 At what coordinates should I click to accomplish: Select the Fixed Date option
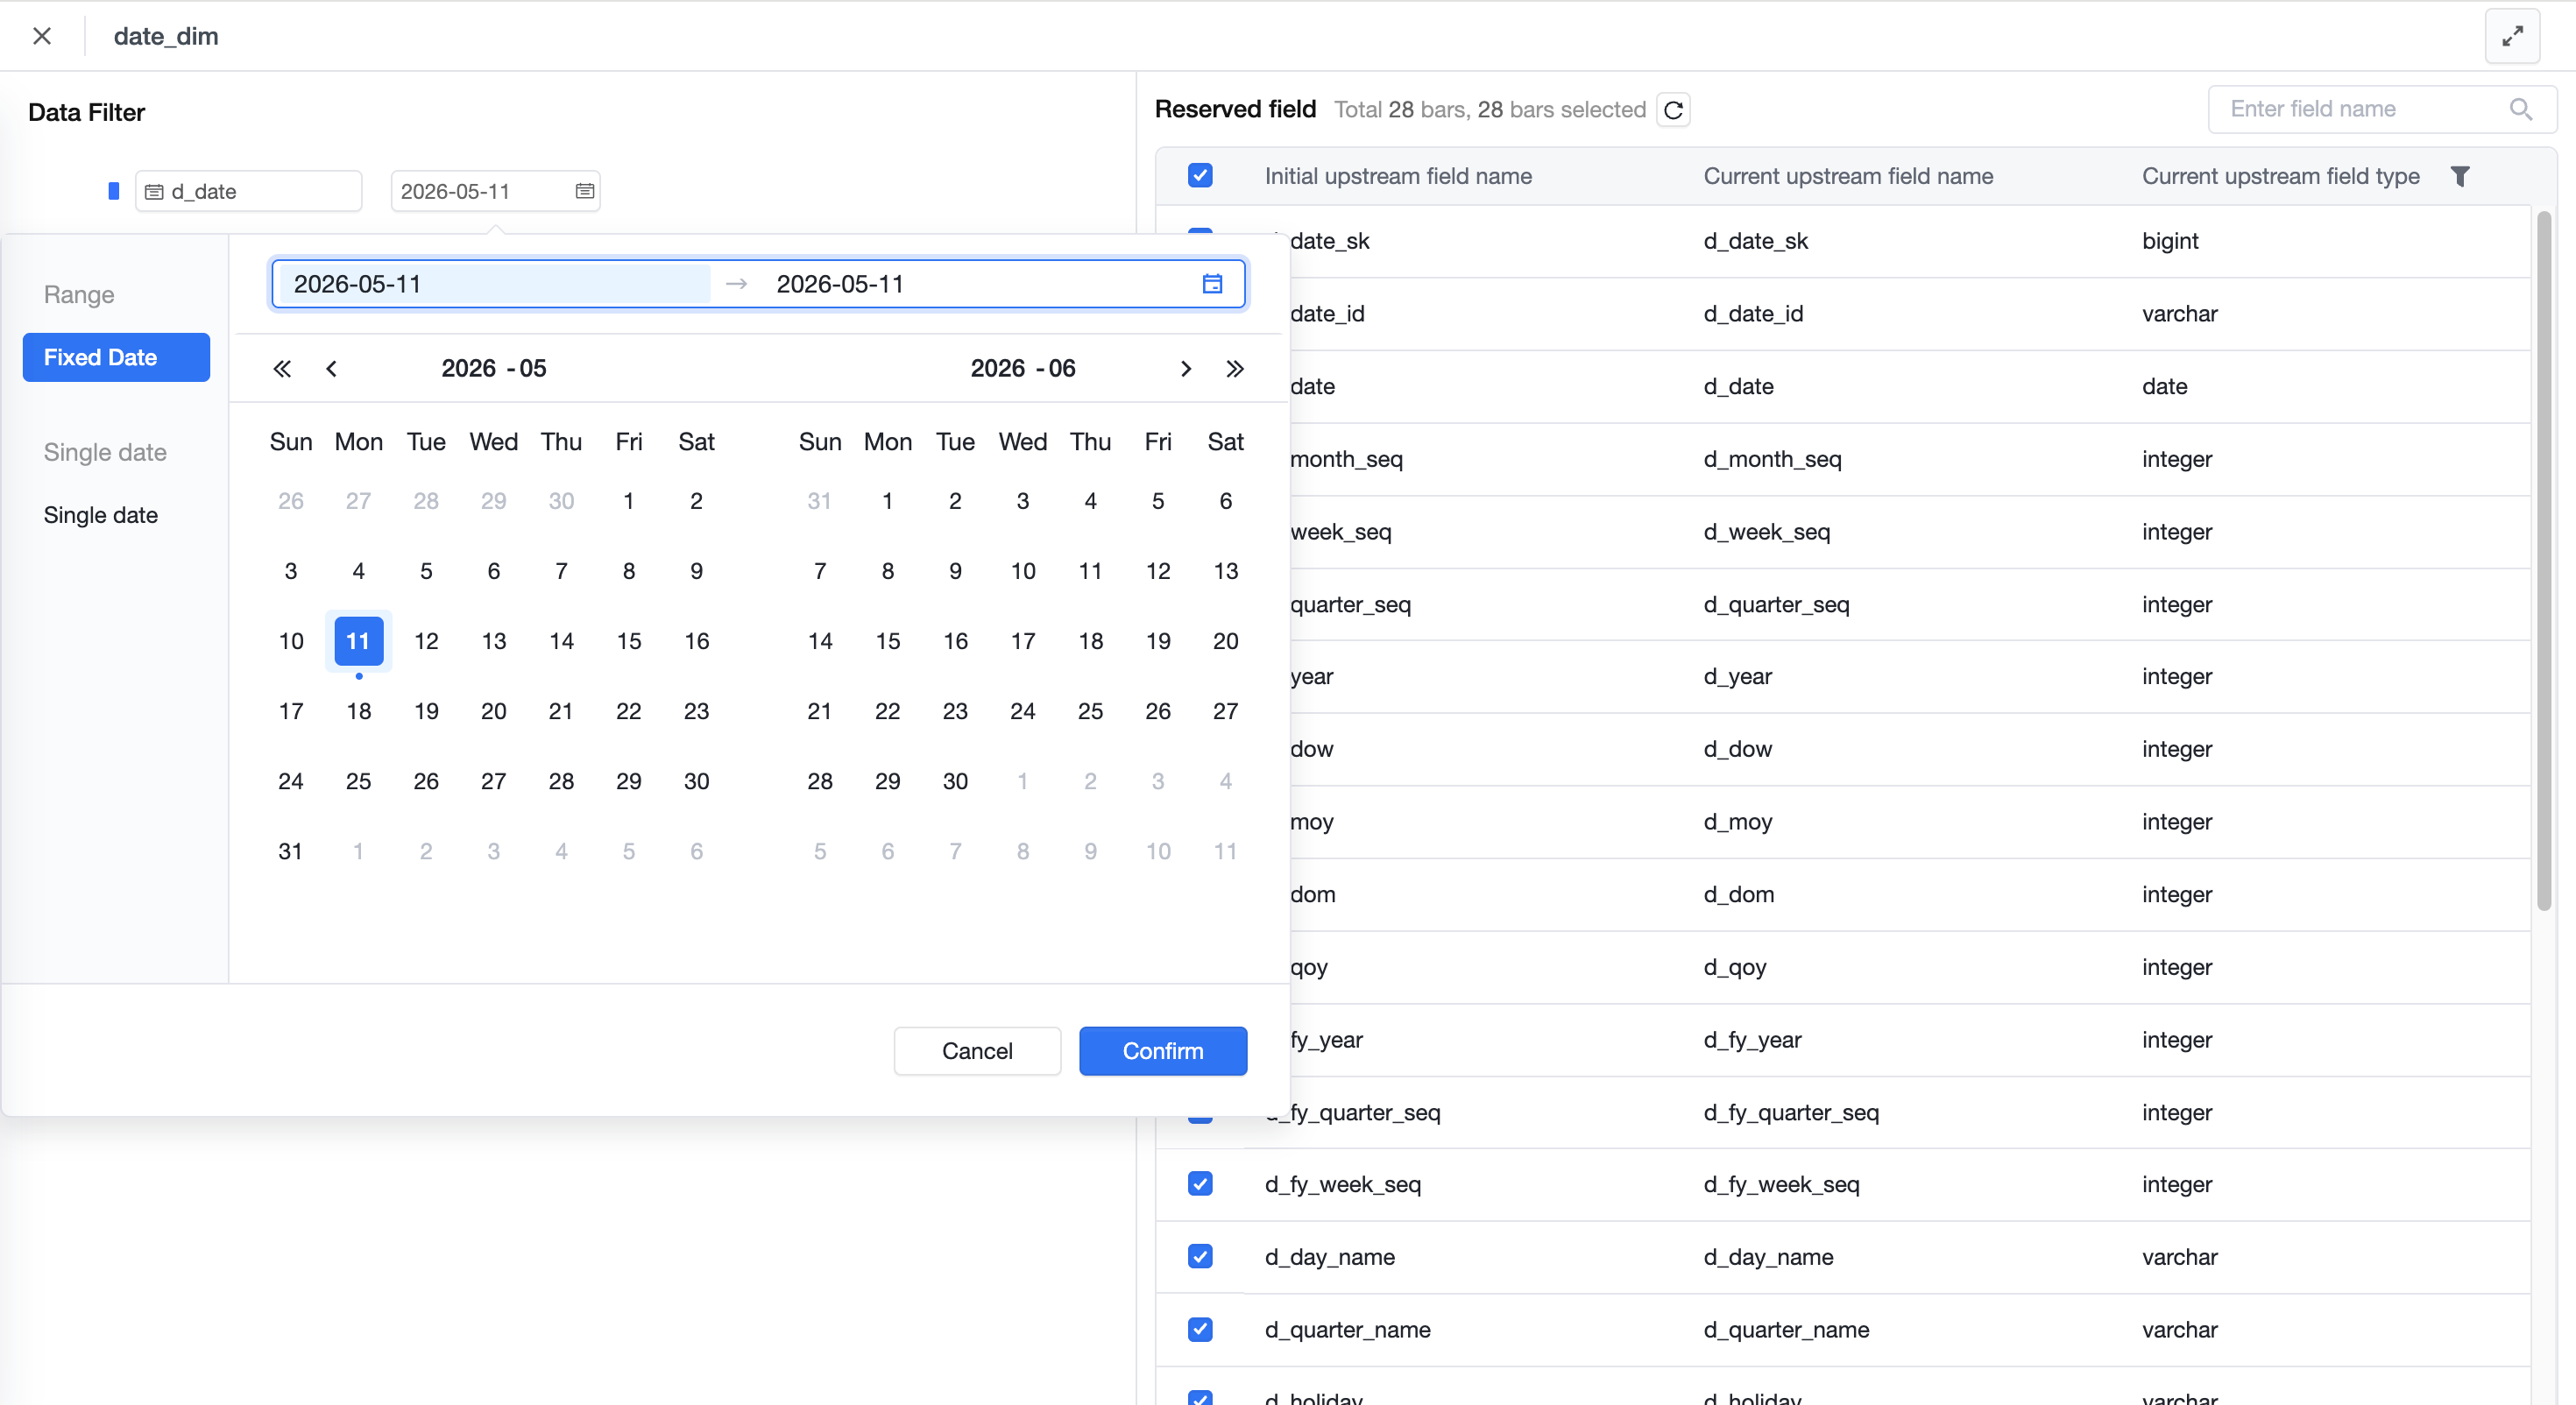click(x=116, y=357)
